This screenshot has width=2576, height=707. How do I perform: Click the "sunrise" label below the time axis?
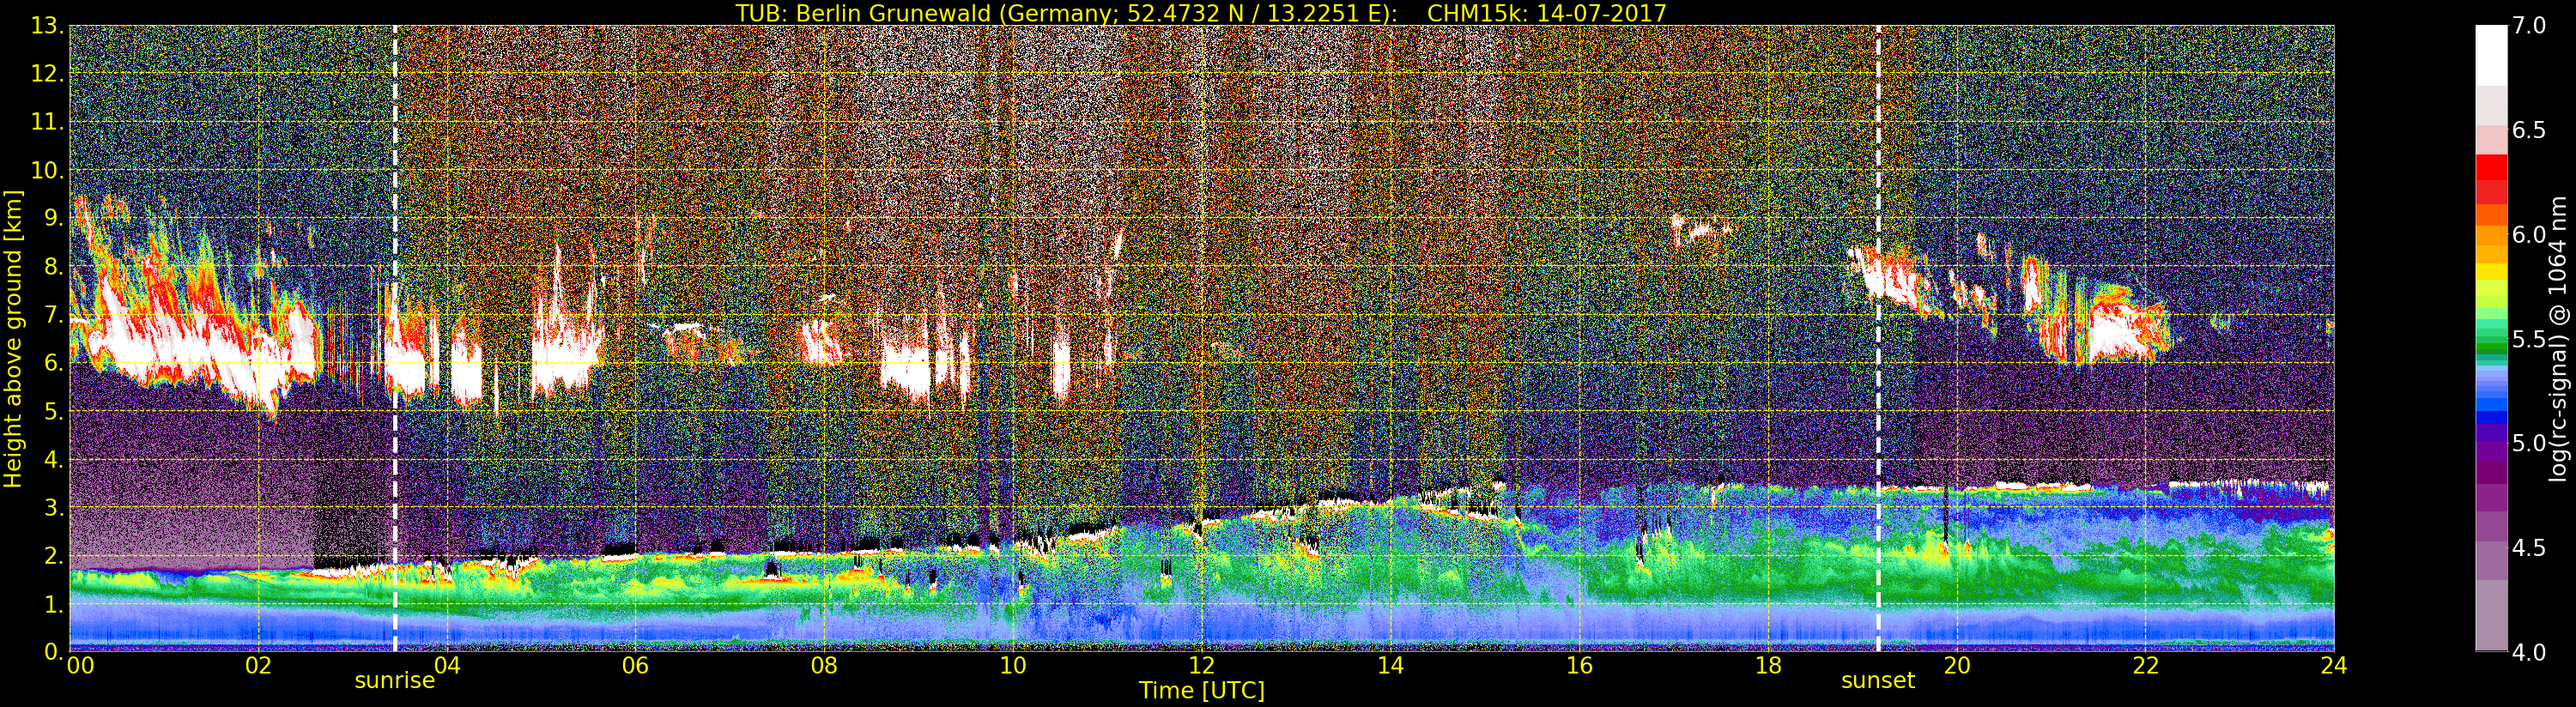(395, 681)
